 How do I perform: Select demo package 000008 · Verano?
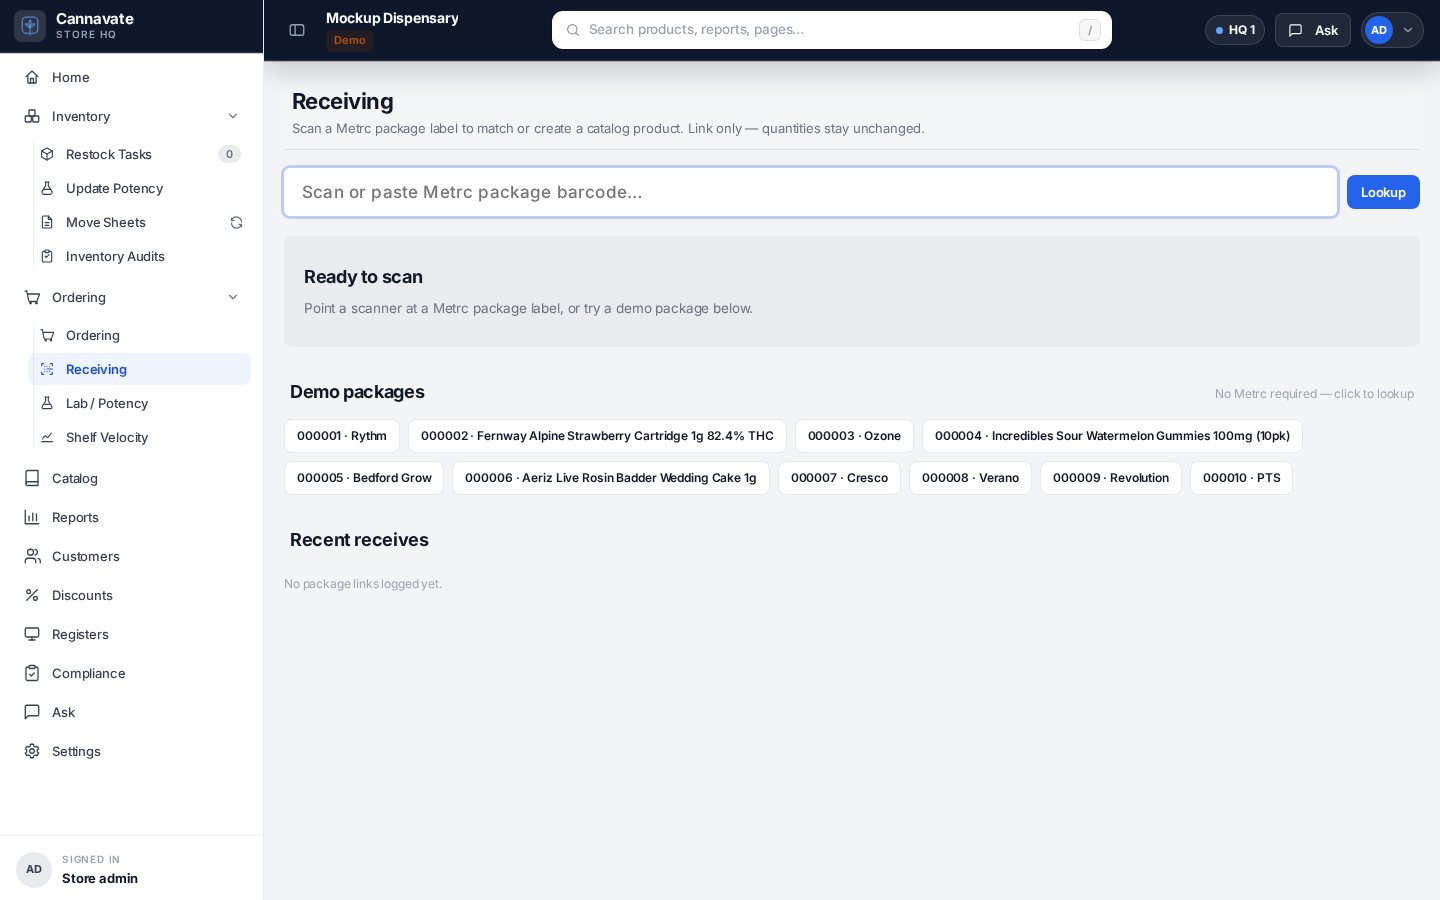pos(970,478)
